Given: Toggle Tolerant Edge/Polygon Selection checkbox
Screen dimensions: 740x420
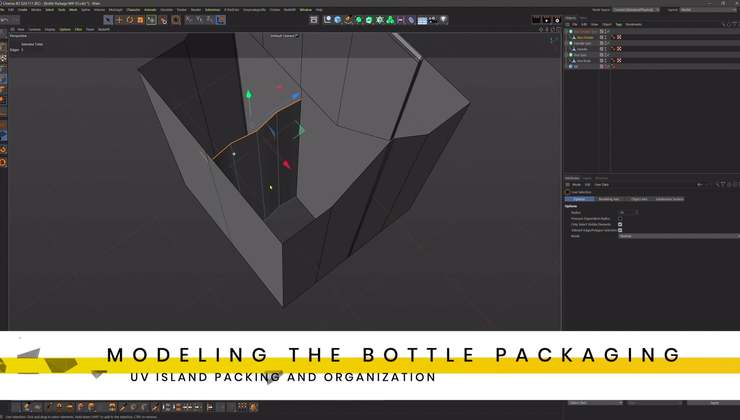Looking at the screenshot, I should coord(620,230).
